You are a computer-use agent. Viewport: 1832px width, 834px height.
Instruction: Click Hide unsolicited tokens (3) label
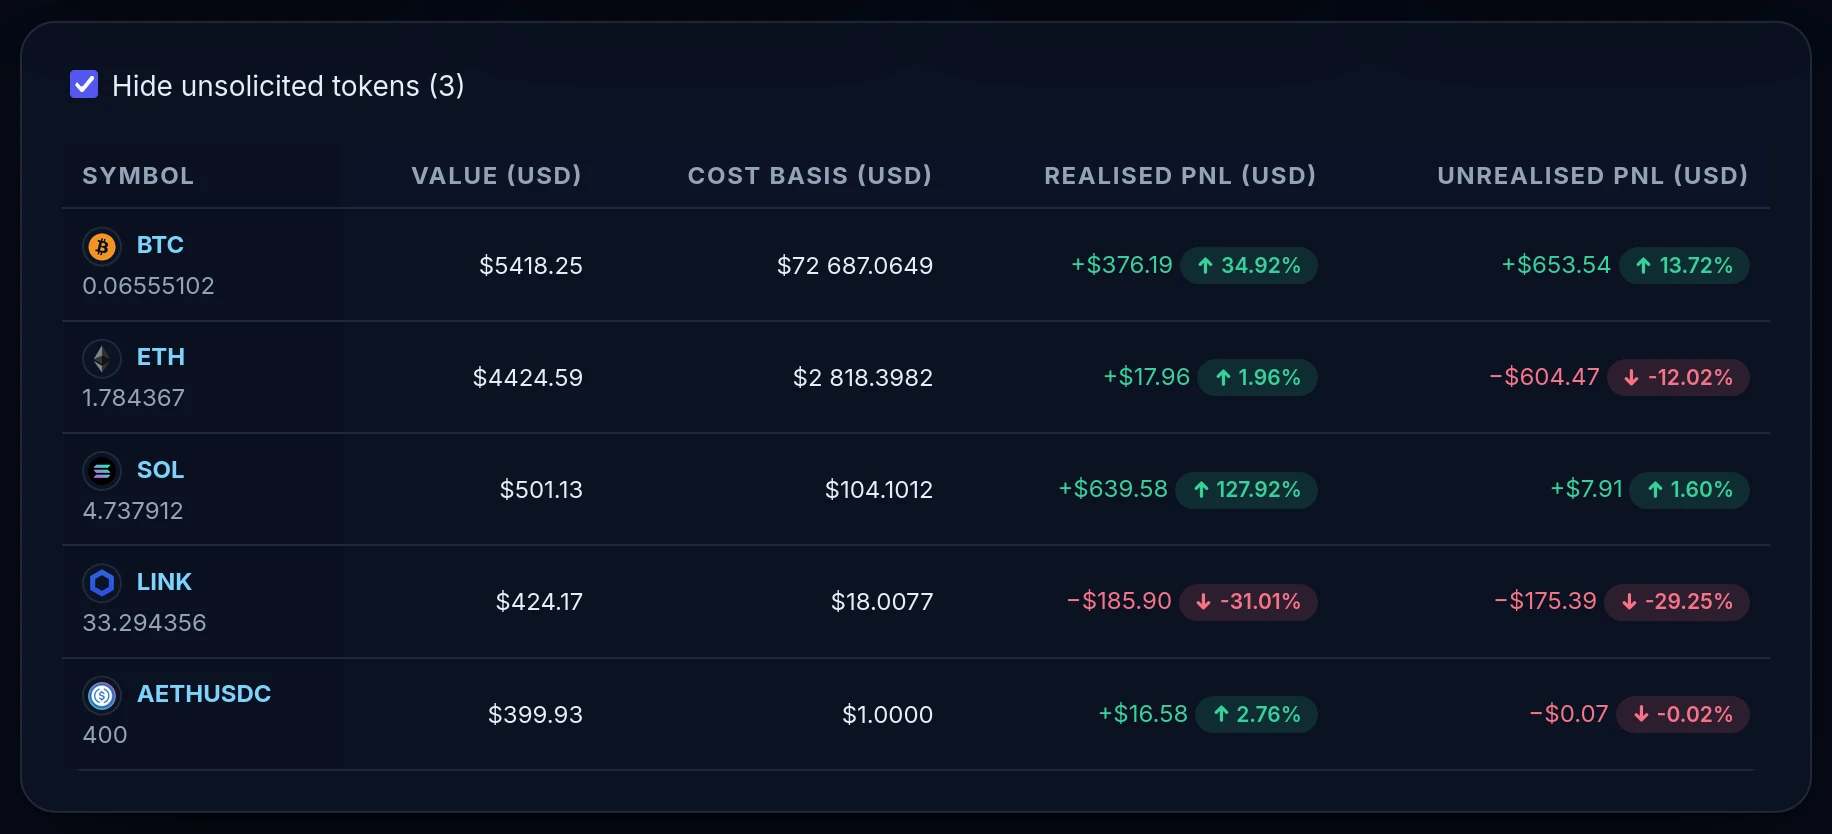click(x=288, y=86)
